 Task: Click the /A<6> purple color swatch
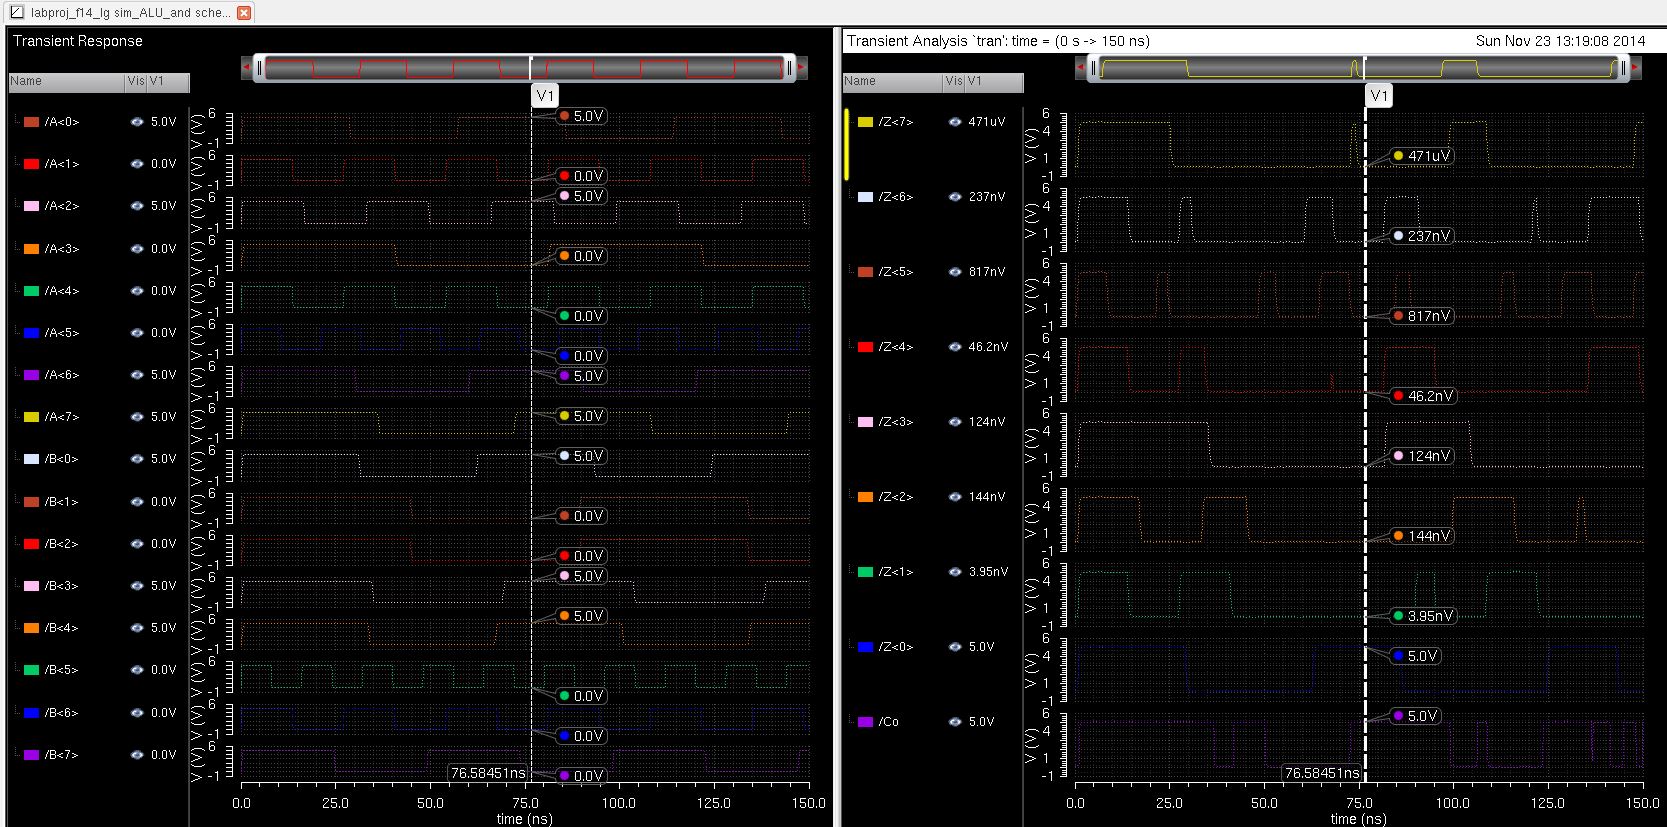tap(31, 375)
